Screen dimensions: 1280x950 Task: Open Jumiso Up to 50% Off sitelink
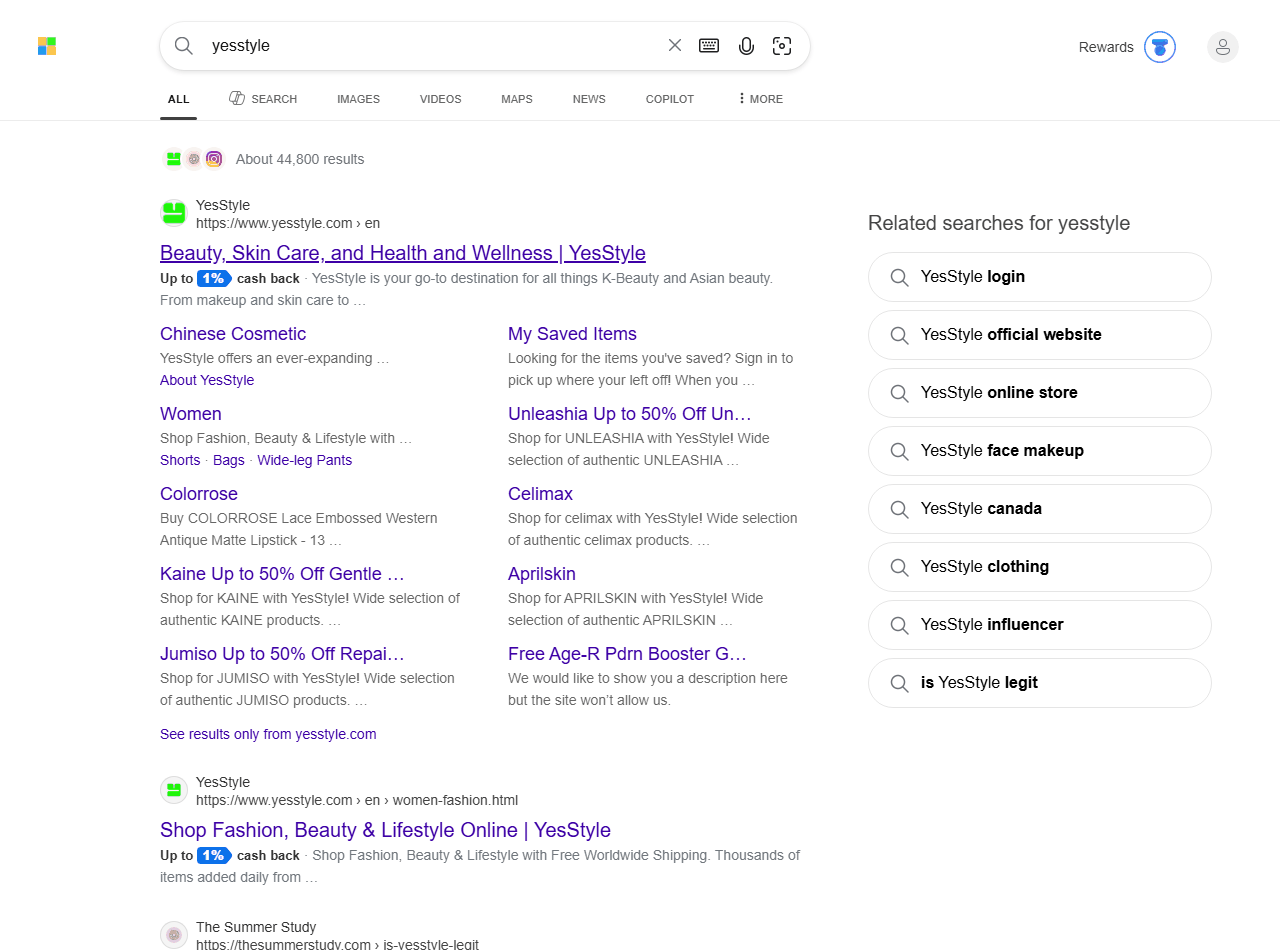pyautogui.click(x=282, y=654)
